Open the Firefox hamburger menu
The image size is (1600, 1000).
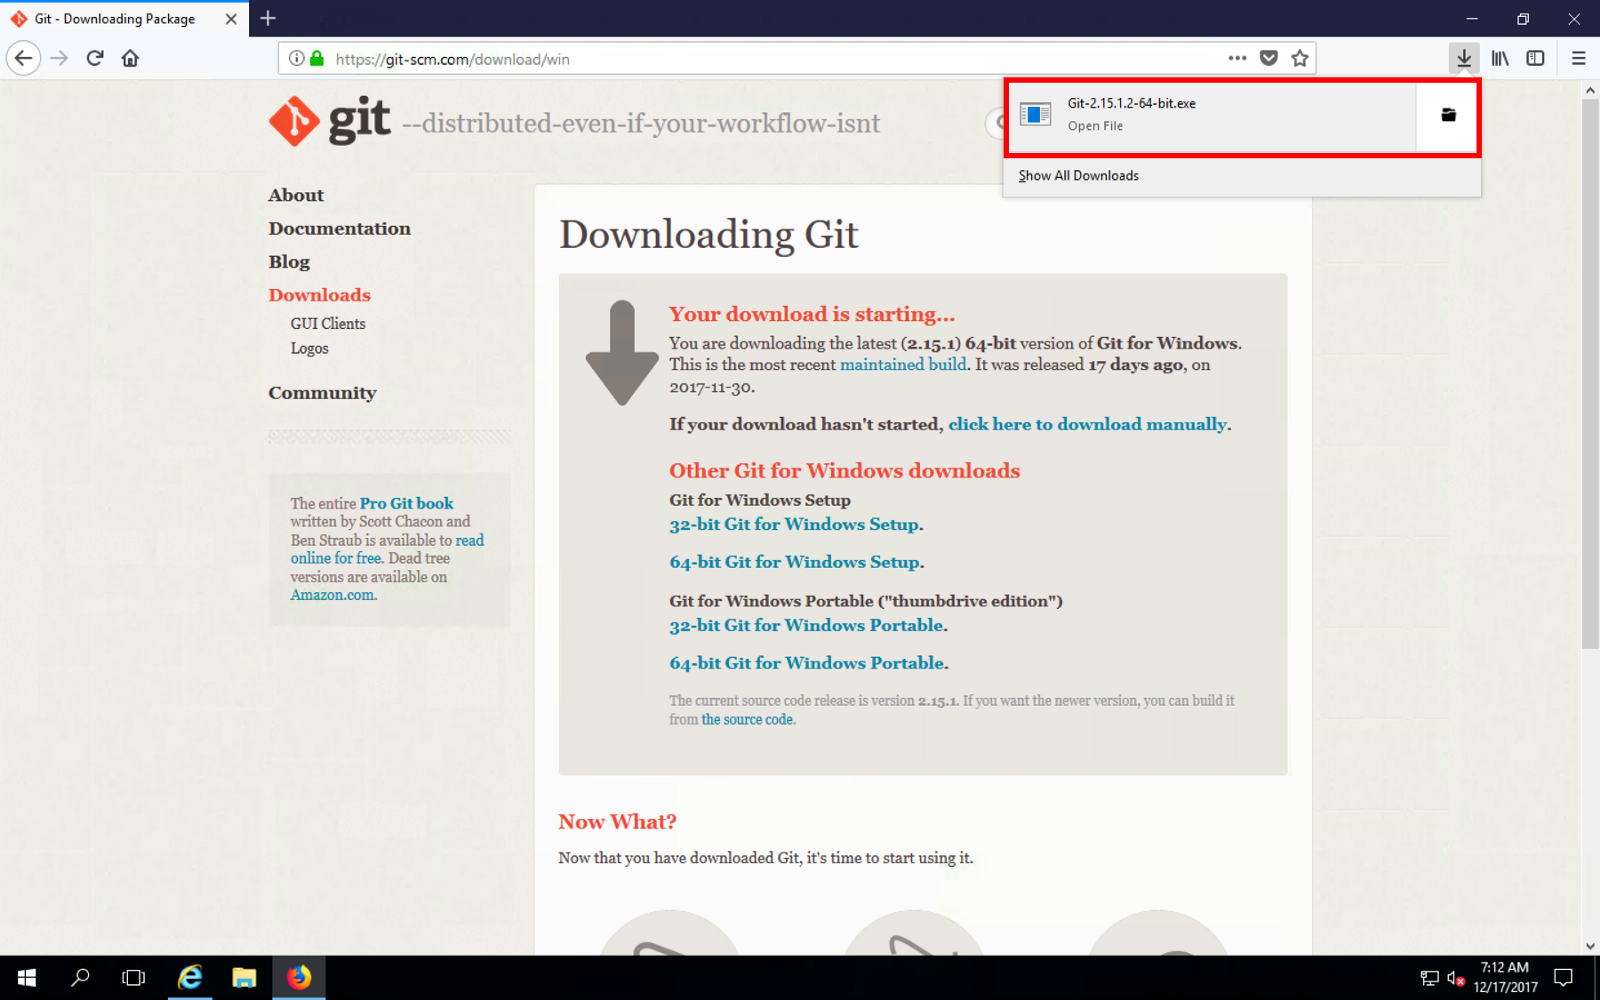(1579, 58)
